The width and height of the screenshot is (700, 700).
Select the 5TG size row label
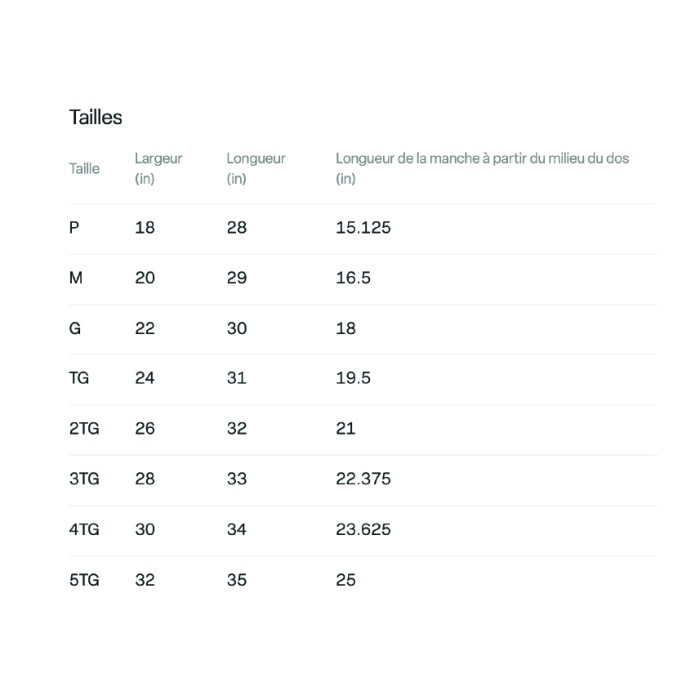pos(84,580)
